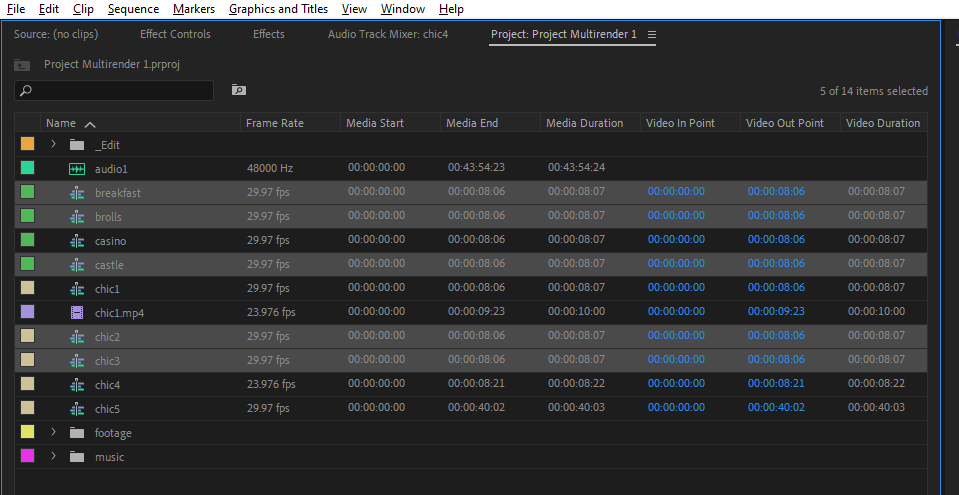Click the music bin folder icon
Image resolution: width=959 pixels, height=495 pixels.
76,457
